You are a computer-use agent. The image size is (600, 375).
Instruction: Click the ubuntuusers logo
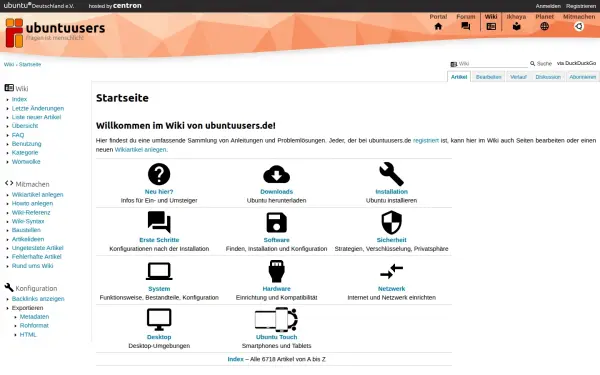(55, 32)
